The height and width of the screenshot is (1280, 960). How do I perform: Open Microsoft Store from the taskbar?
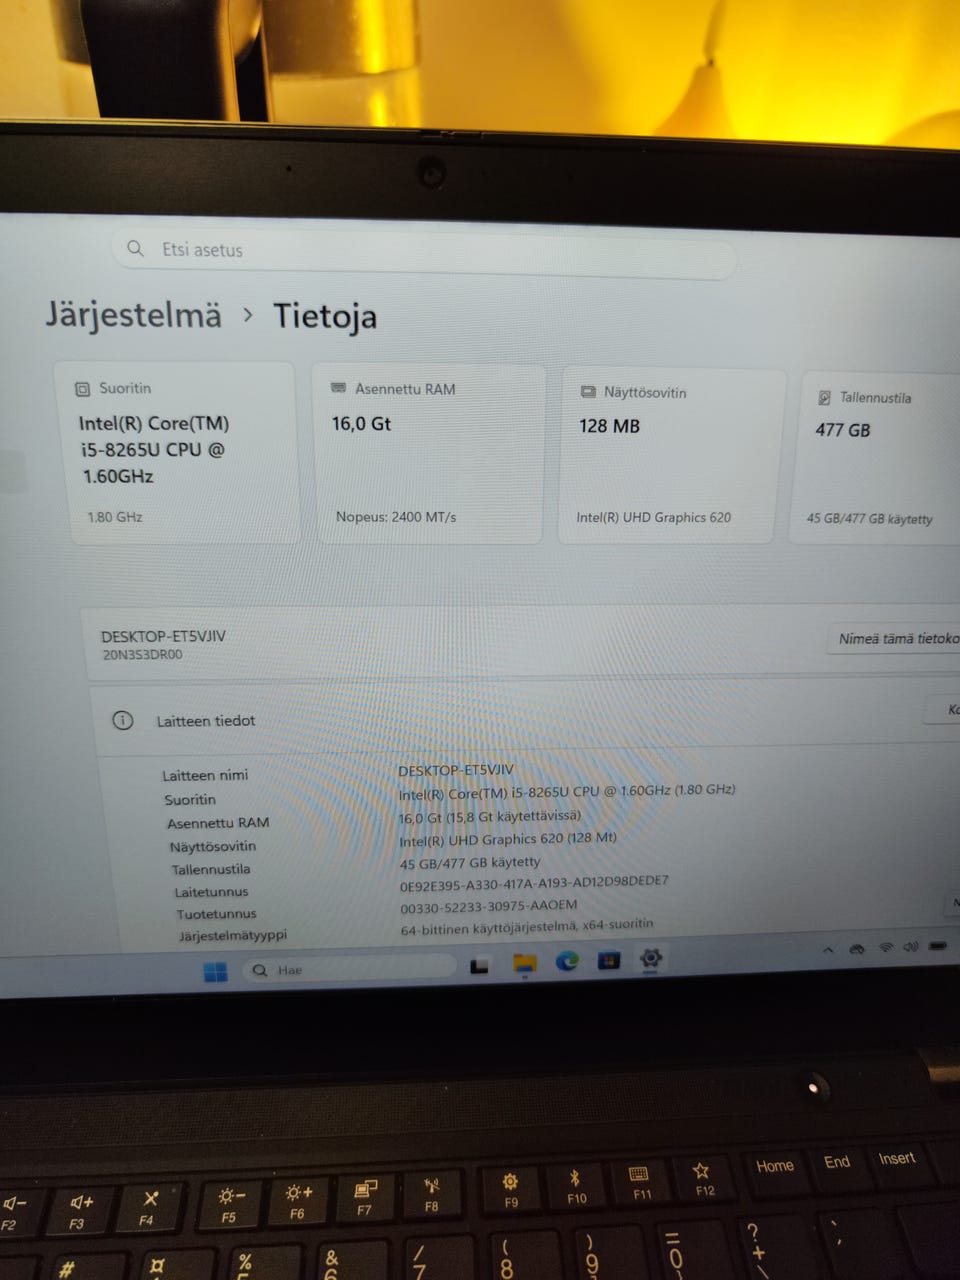[x=608, y=961]
